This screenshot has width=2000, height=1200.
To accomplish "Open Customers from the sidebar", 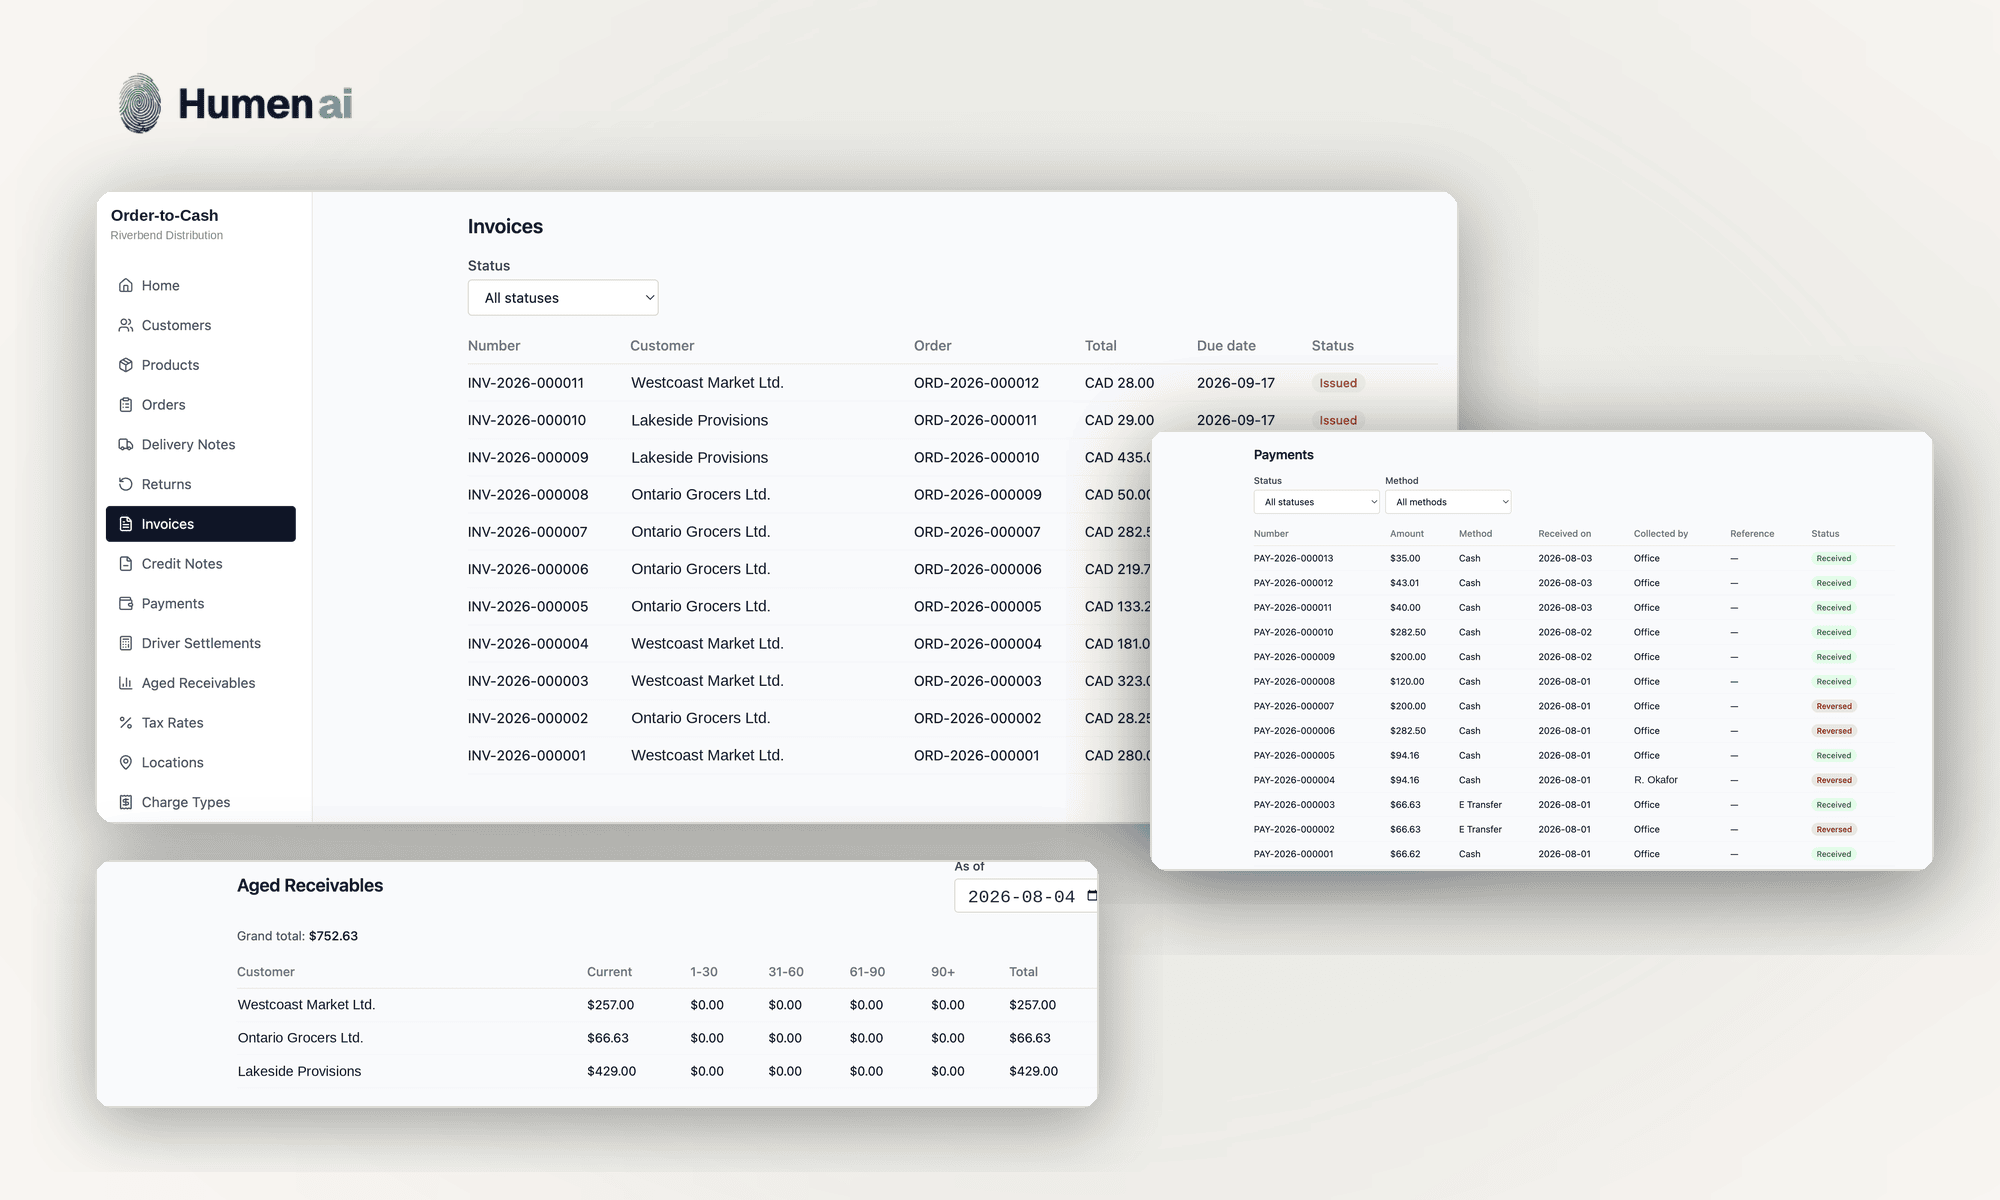I will click(201, 325).
